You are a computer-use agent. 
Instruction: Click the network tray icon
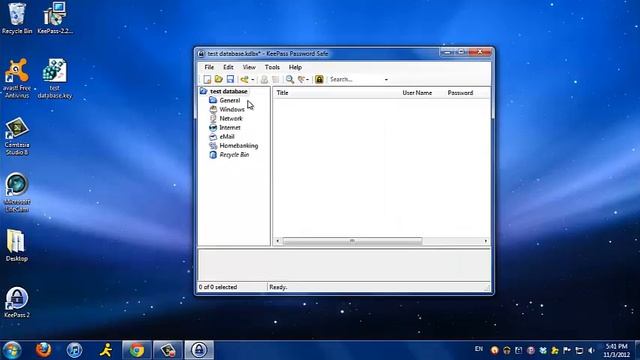[x=579, y=351]
